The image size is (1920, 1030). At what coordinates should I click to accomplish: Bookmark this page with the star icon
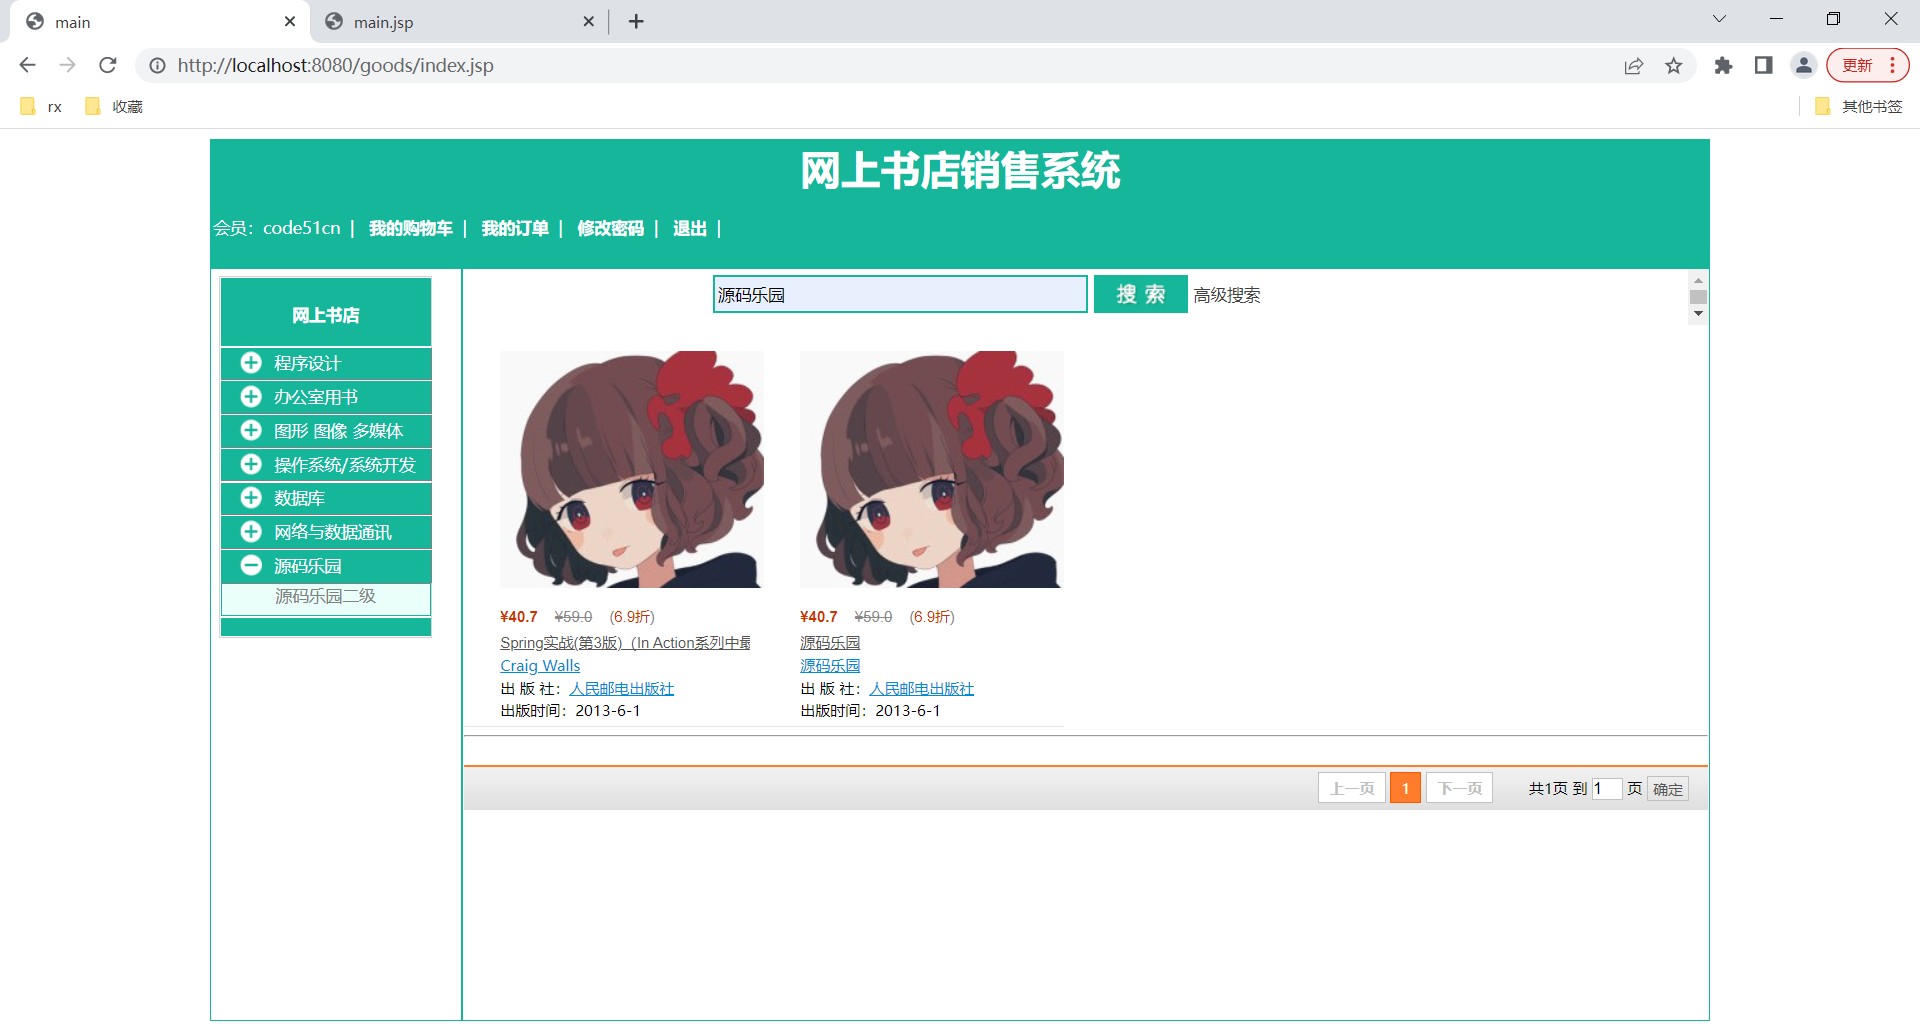pos(1674,66)
